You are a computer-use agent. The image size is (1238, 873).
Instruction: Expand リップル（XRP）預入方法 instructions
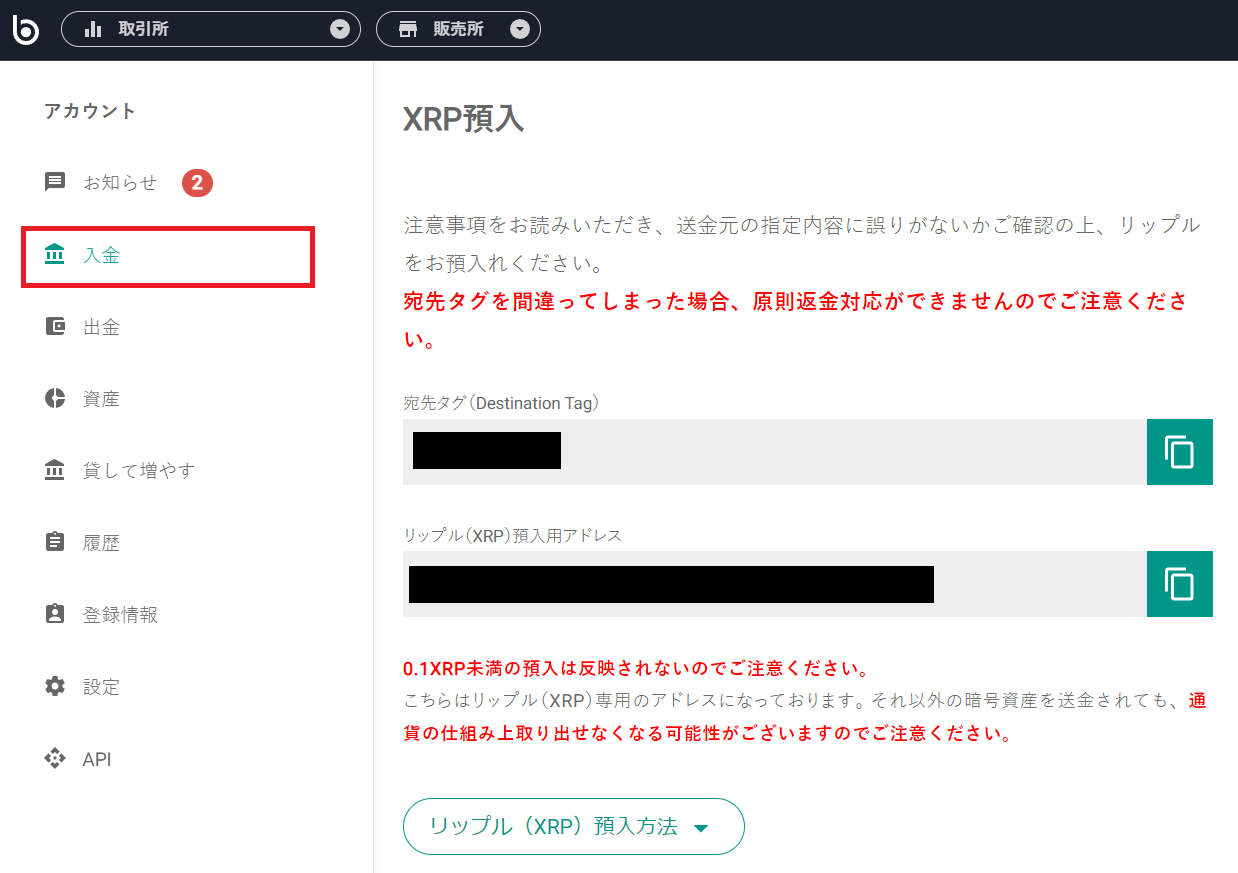pyautogui.click(x=573, y=826)
